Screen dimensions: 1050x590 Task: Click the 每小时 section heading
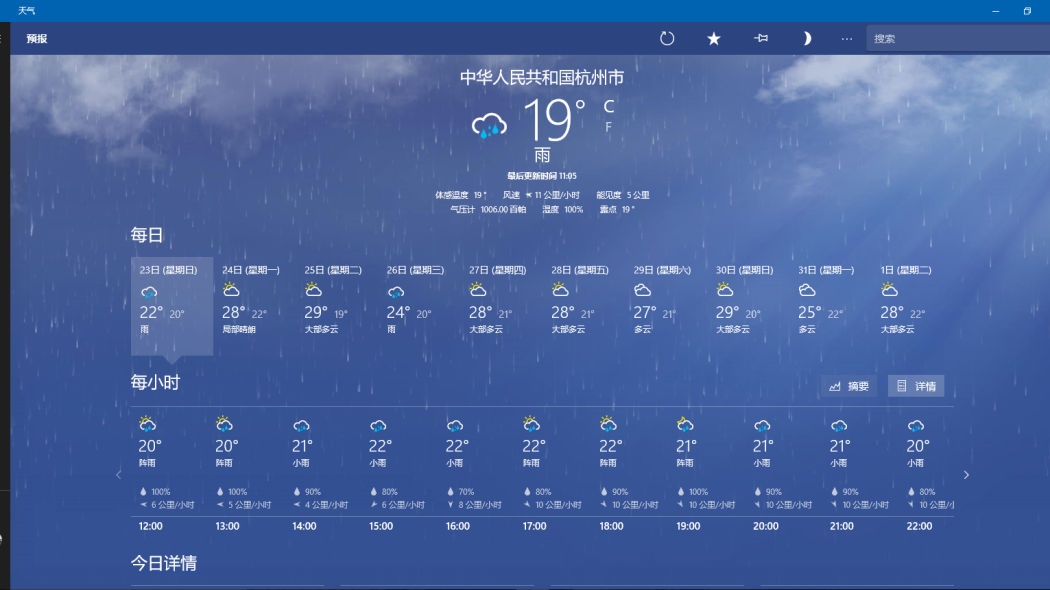coord(155,382)
